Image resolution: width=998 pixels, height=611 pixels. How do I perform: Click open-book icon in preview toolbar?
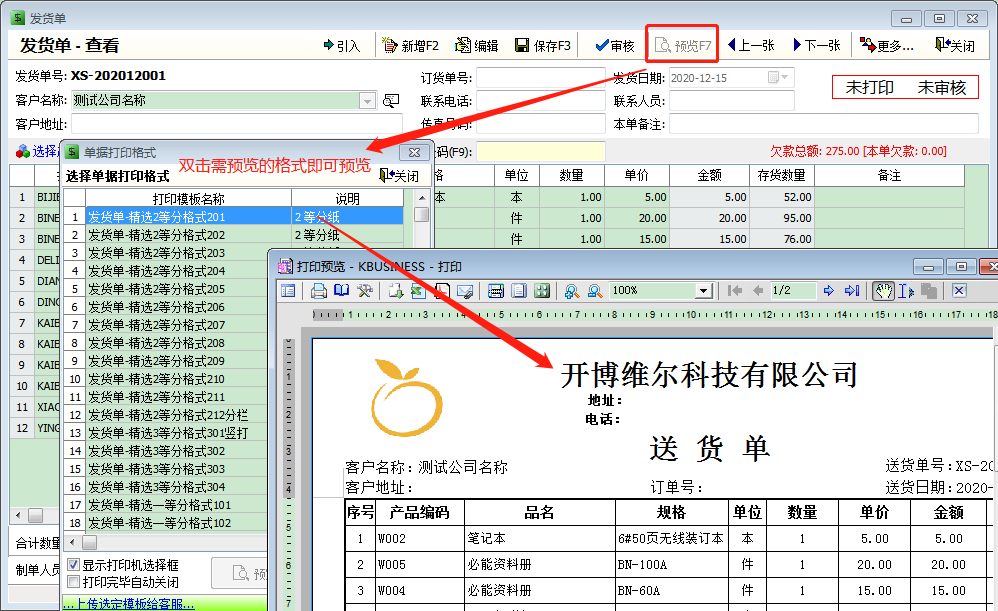coord(342,291)
